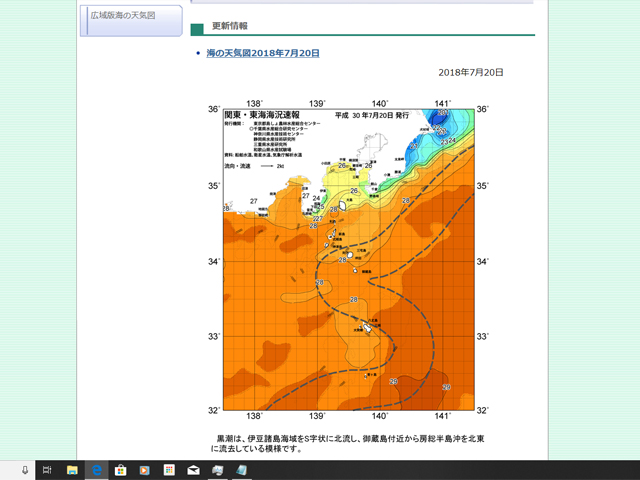Click the 更新情報 section heading
This screenshot has height=480, width=640.
[230, 25]
